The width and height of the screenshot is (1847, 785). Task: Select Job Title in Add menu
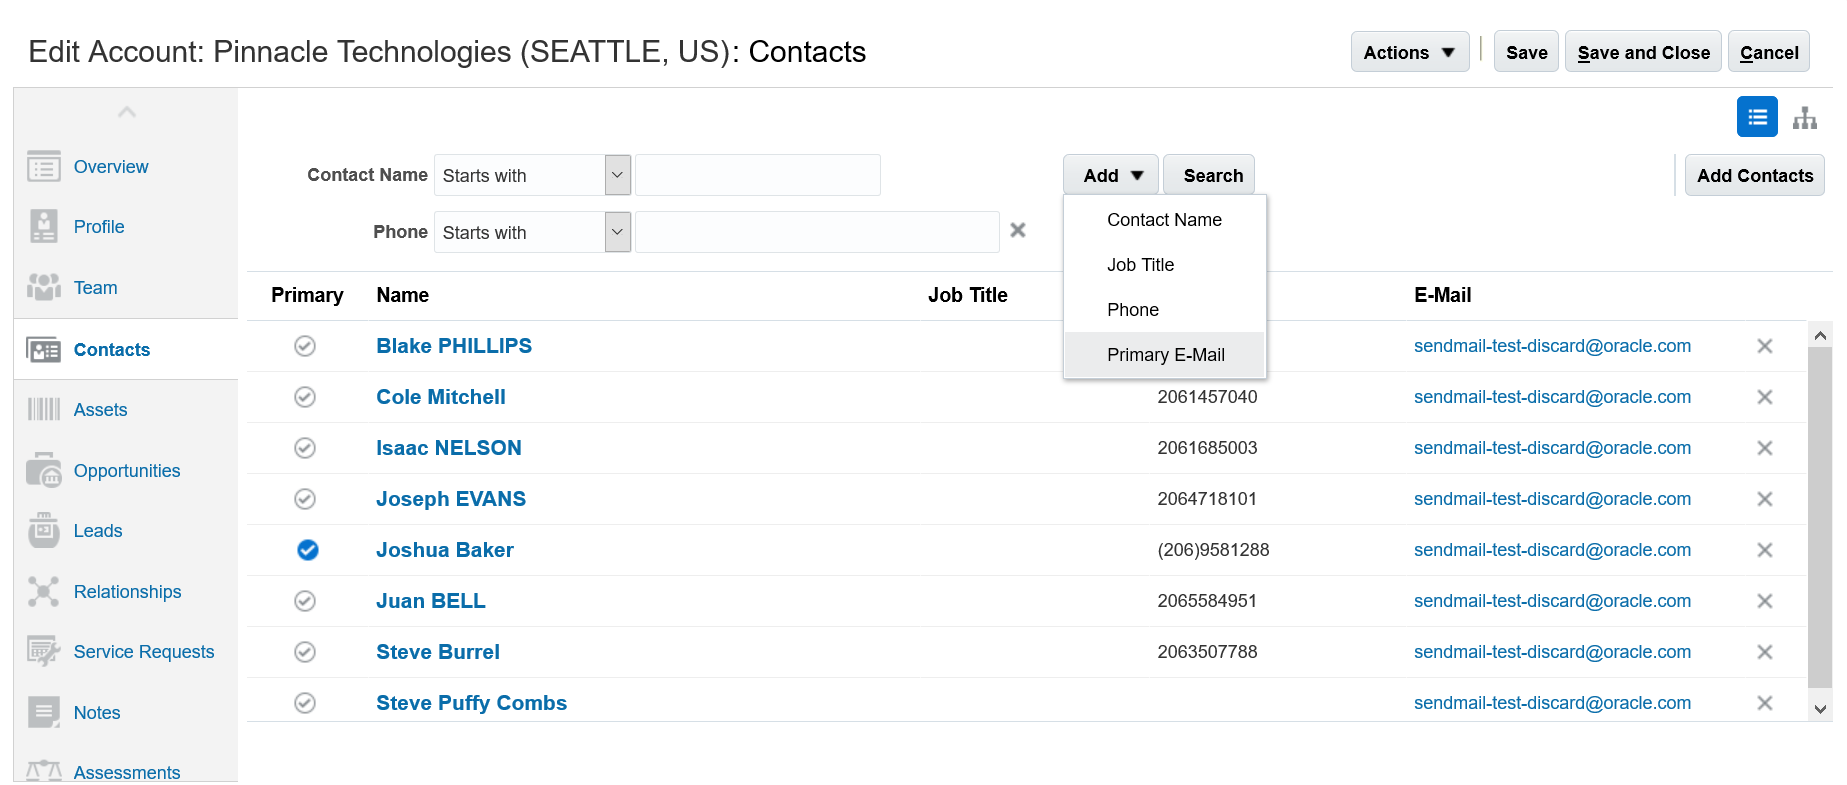1140,265
